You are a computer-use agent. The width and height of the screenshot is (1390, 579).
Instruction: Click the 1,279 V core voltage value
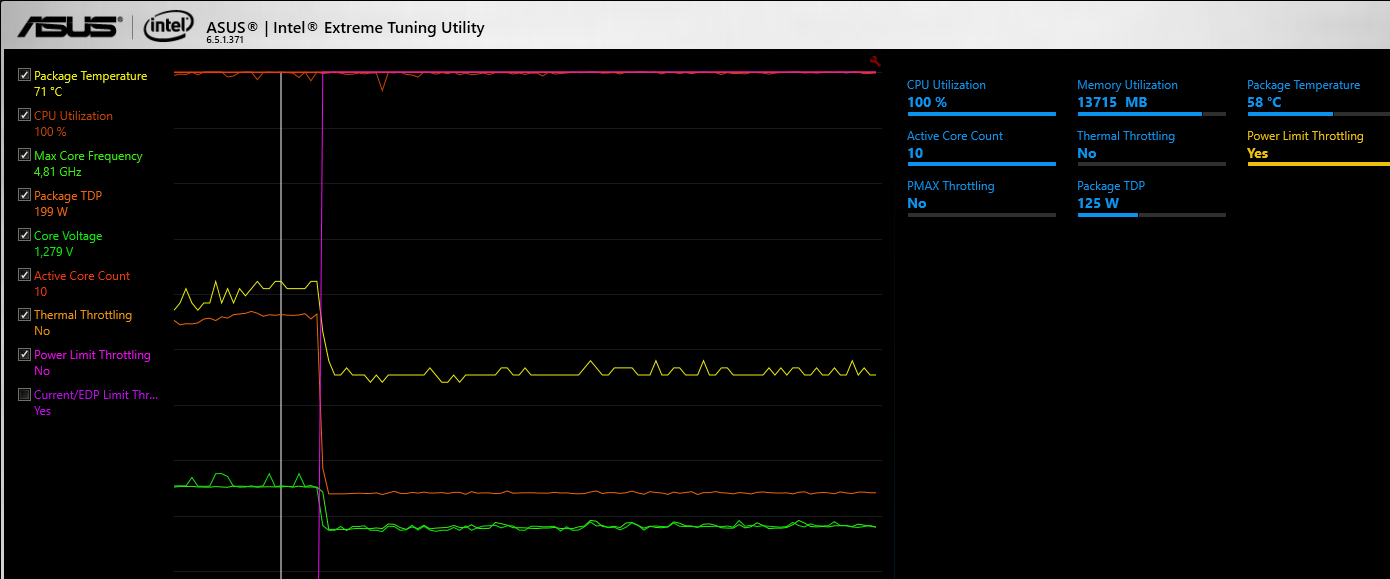click(x=54, y=252)
